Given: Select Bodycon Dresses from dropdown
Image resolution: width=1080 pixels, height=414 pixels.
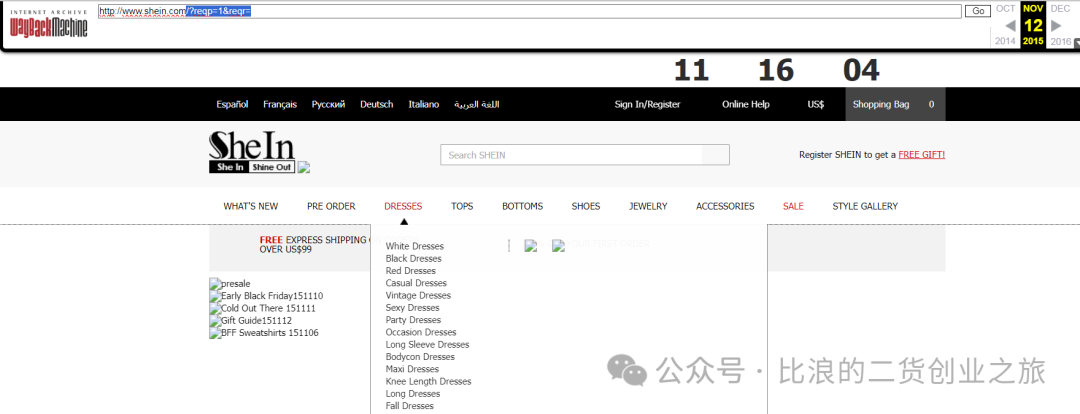Looking at the screenshot, I should (420, 357).
